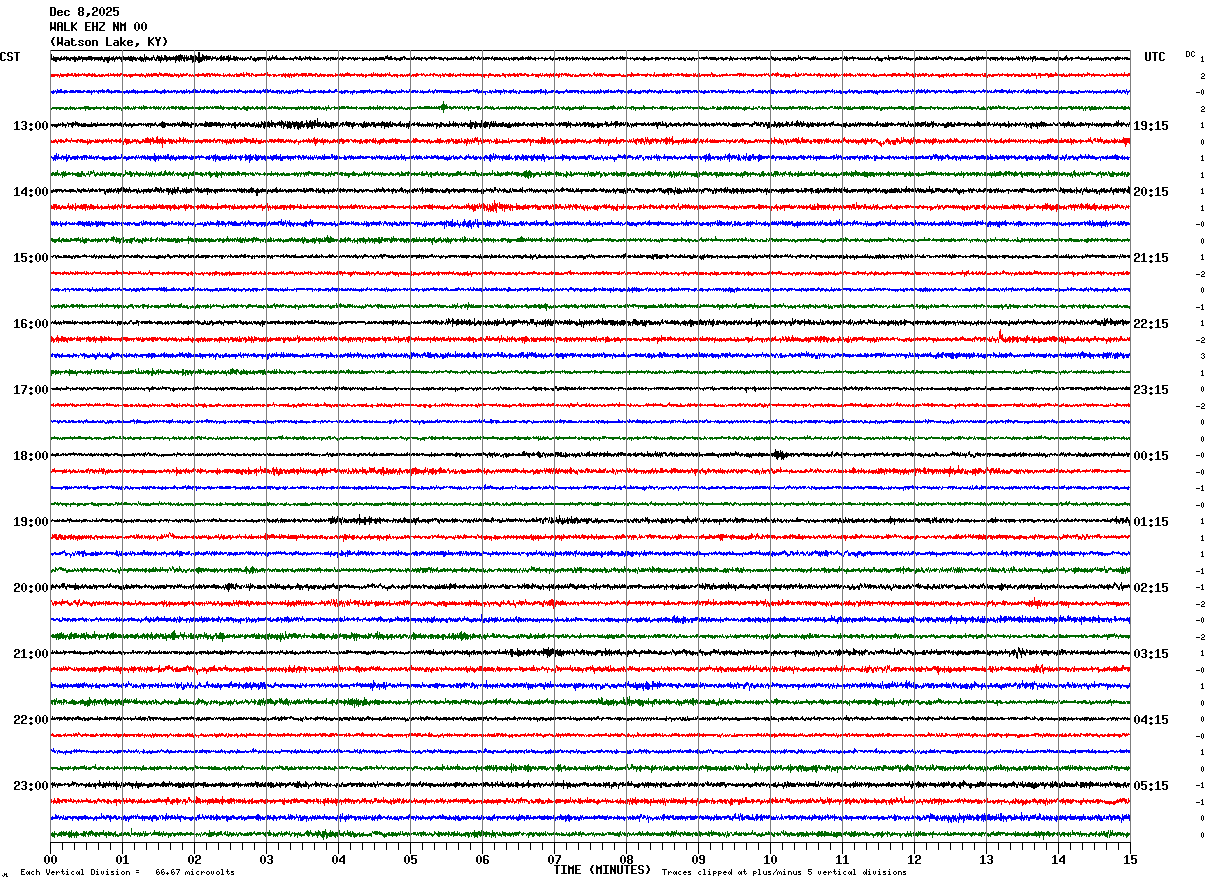Click the 04:15 UTC time label
This screenshot has height=886, width=1210.
click(1151, 720)
